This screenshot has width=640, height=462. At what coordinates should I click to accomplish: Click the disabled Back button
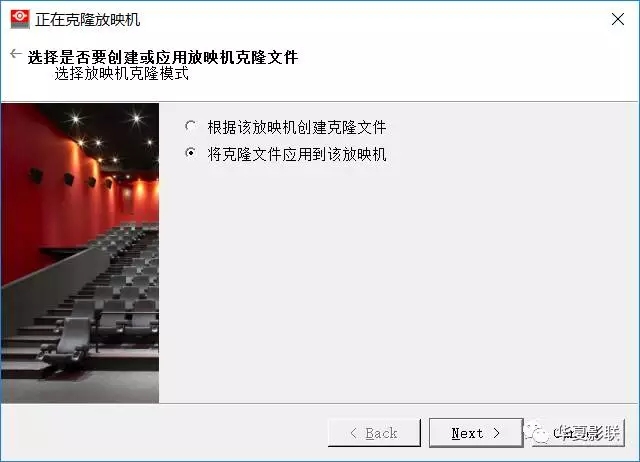[x=374, y=433]
